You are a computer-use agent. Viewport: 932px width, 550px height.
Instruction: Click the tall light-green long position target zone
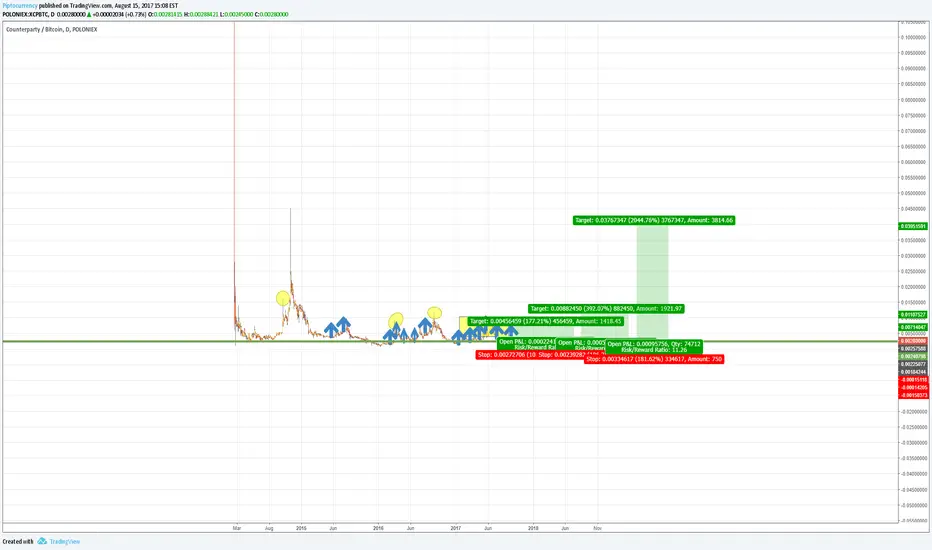click(653, 282)
